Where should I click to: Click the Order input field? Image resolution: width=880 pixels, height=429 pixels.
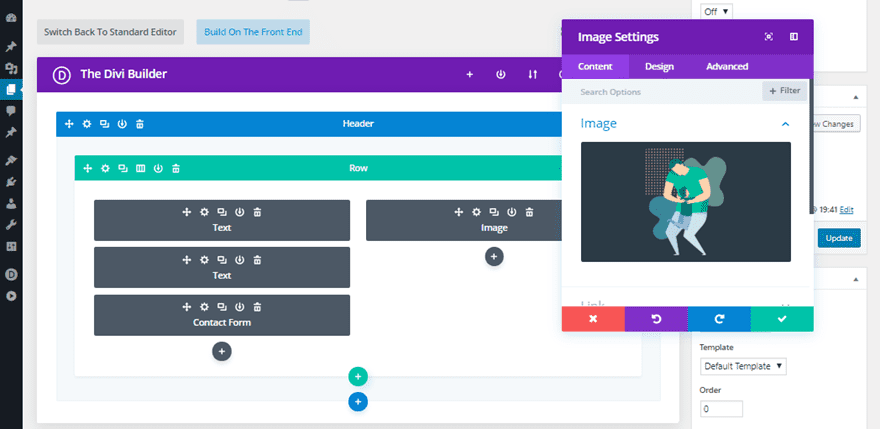pos(721,409)
